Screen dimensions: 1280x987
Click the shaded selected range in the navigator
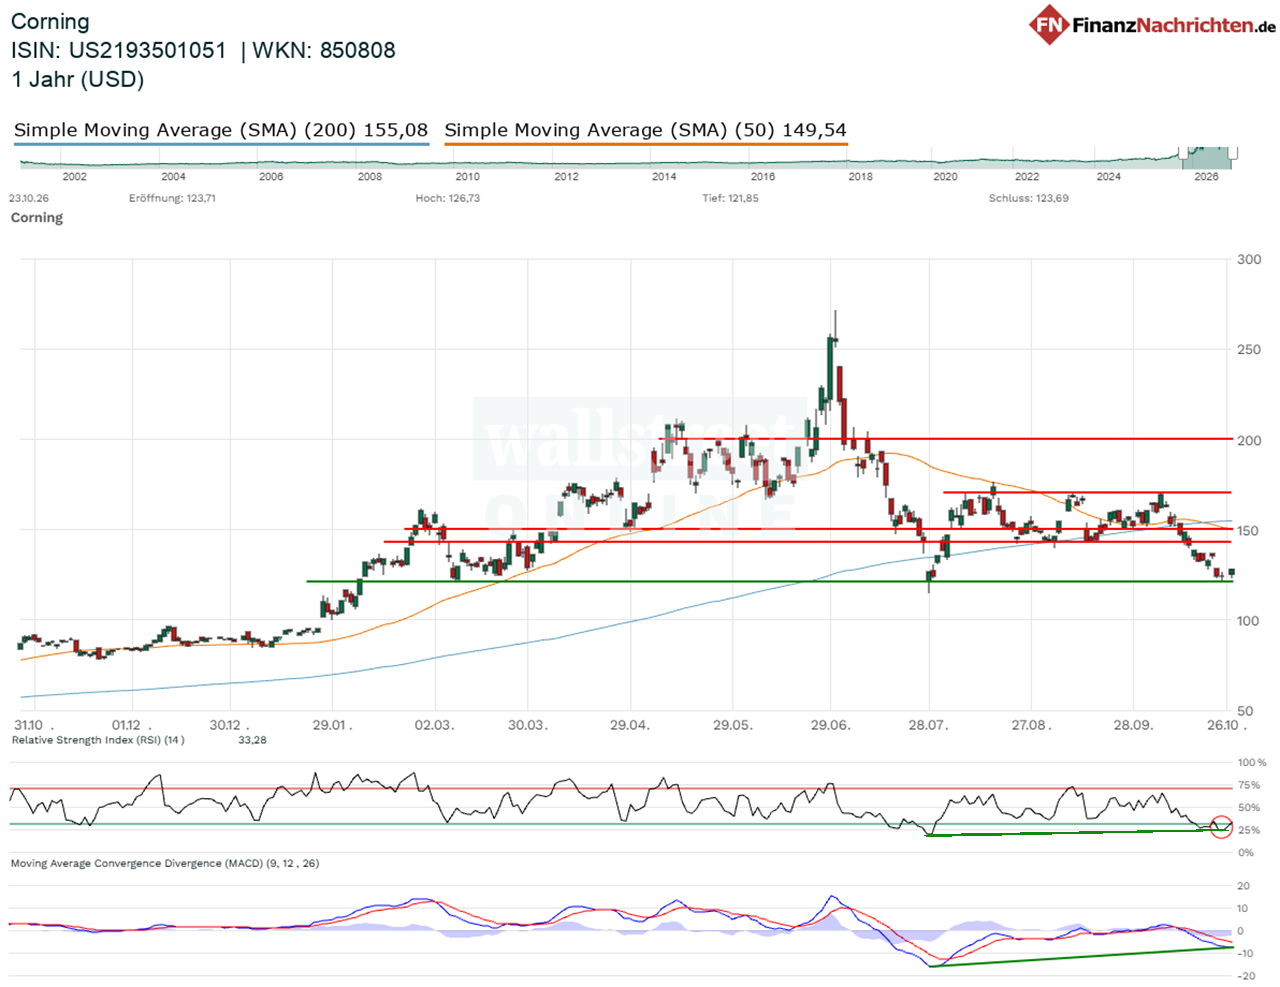tap(1208, 157)
